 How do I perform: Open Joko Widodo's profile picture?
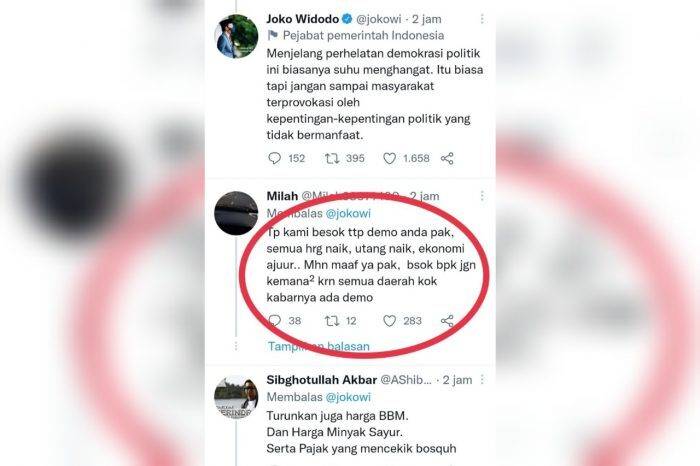click(x=236, y=36)
